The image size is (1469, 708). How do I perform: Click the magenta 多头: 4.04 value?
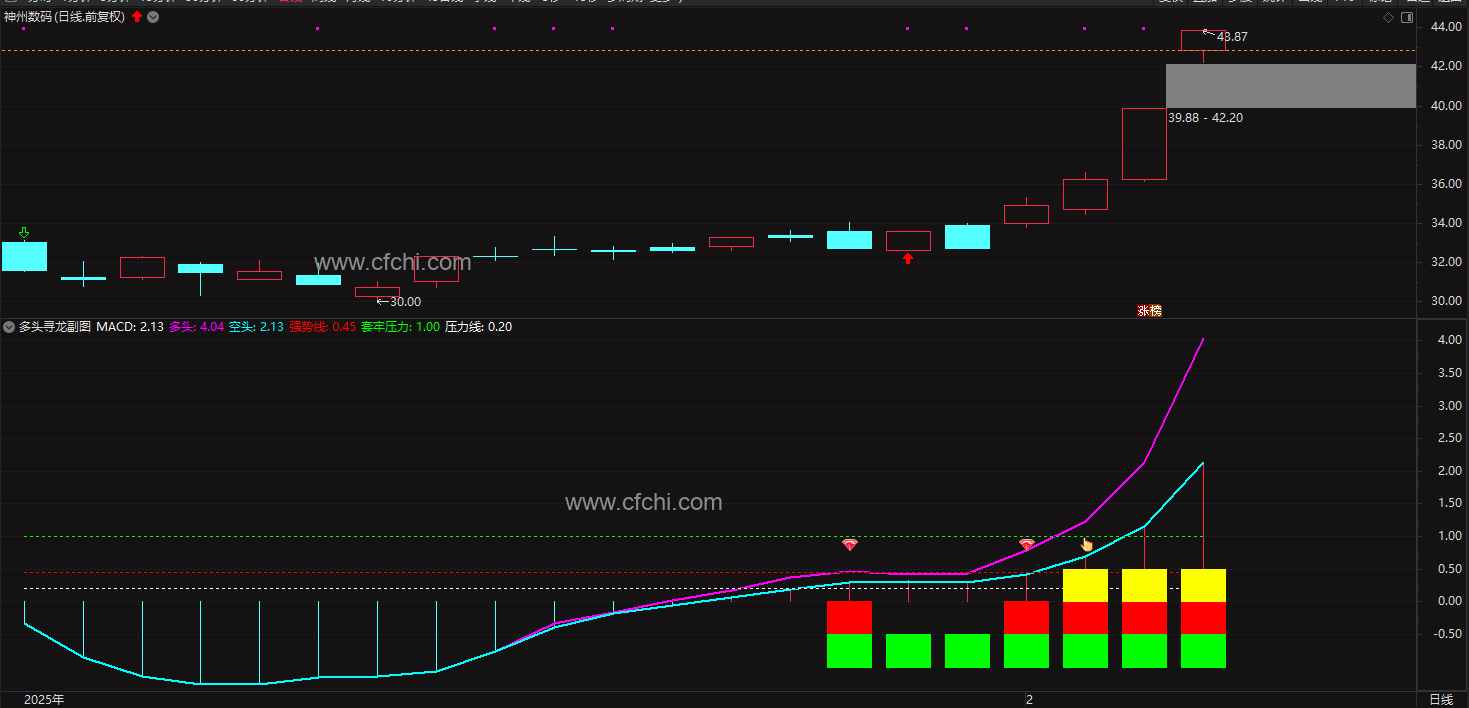click(x=196, y=326)
